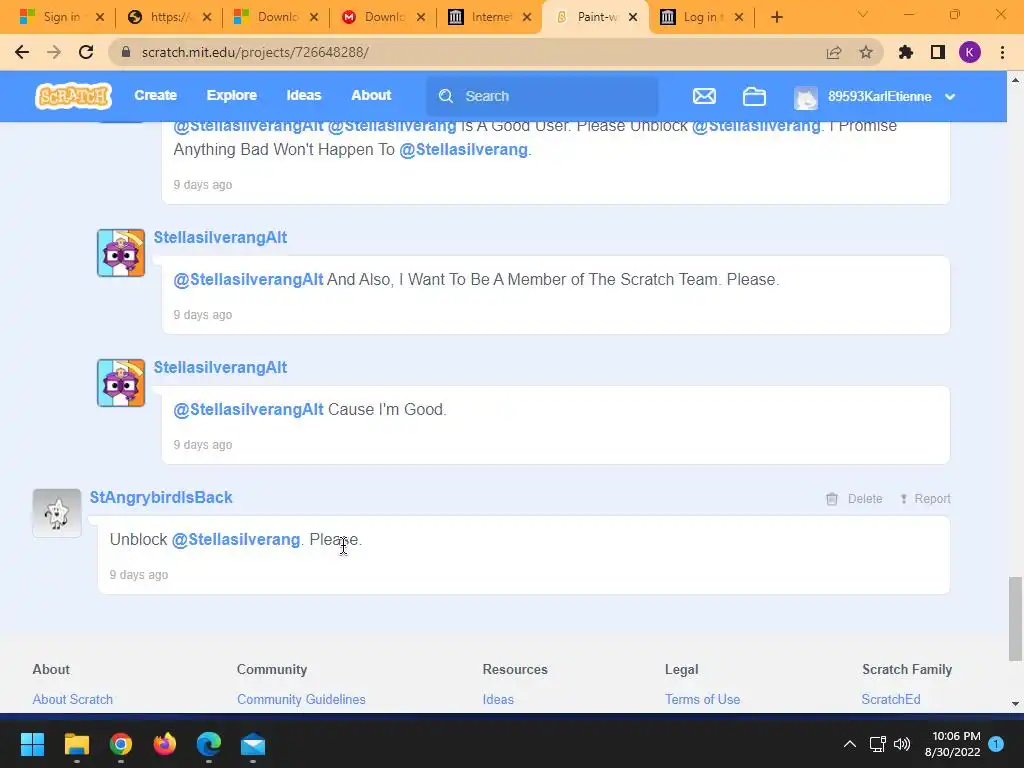Open the Ideas menu in the navbar
1024x768 pixels.
(304, 95)
